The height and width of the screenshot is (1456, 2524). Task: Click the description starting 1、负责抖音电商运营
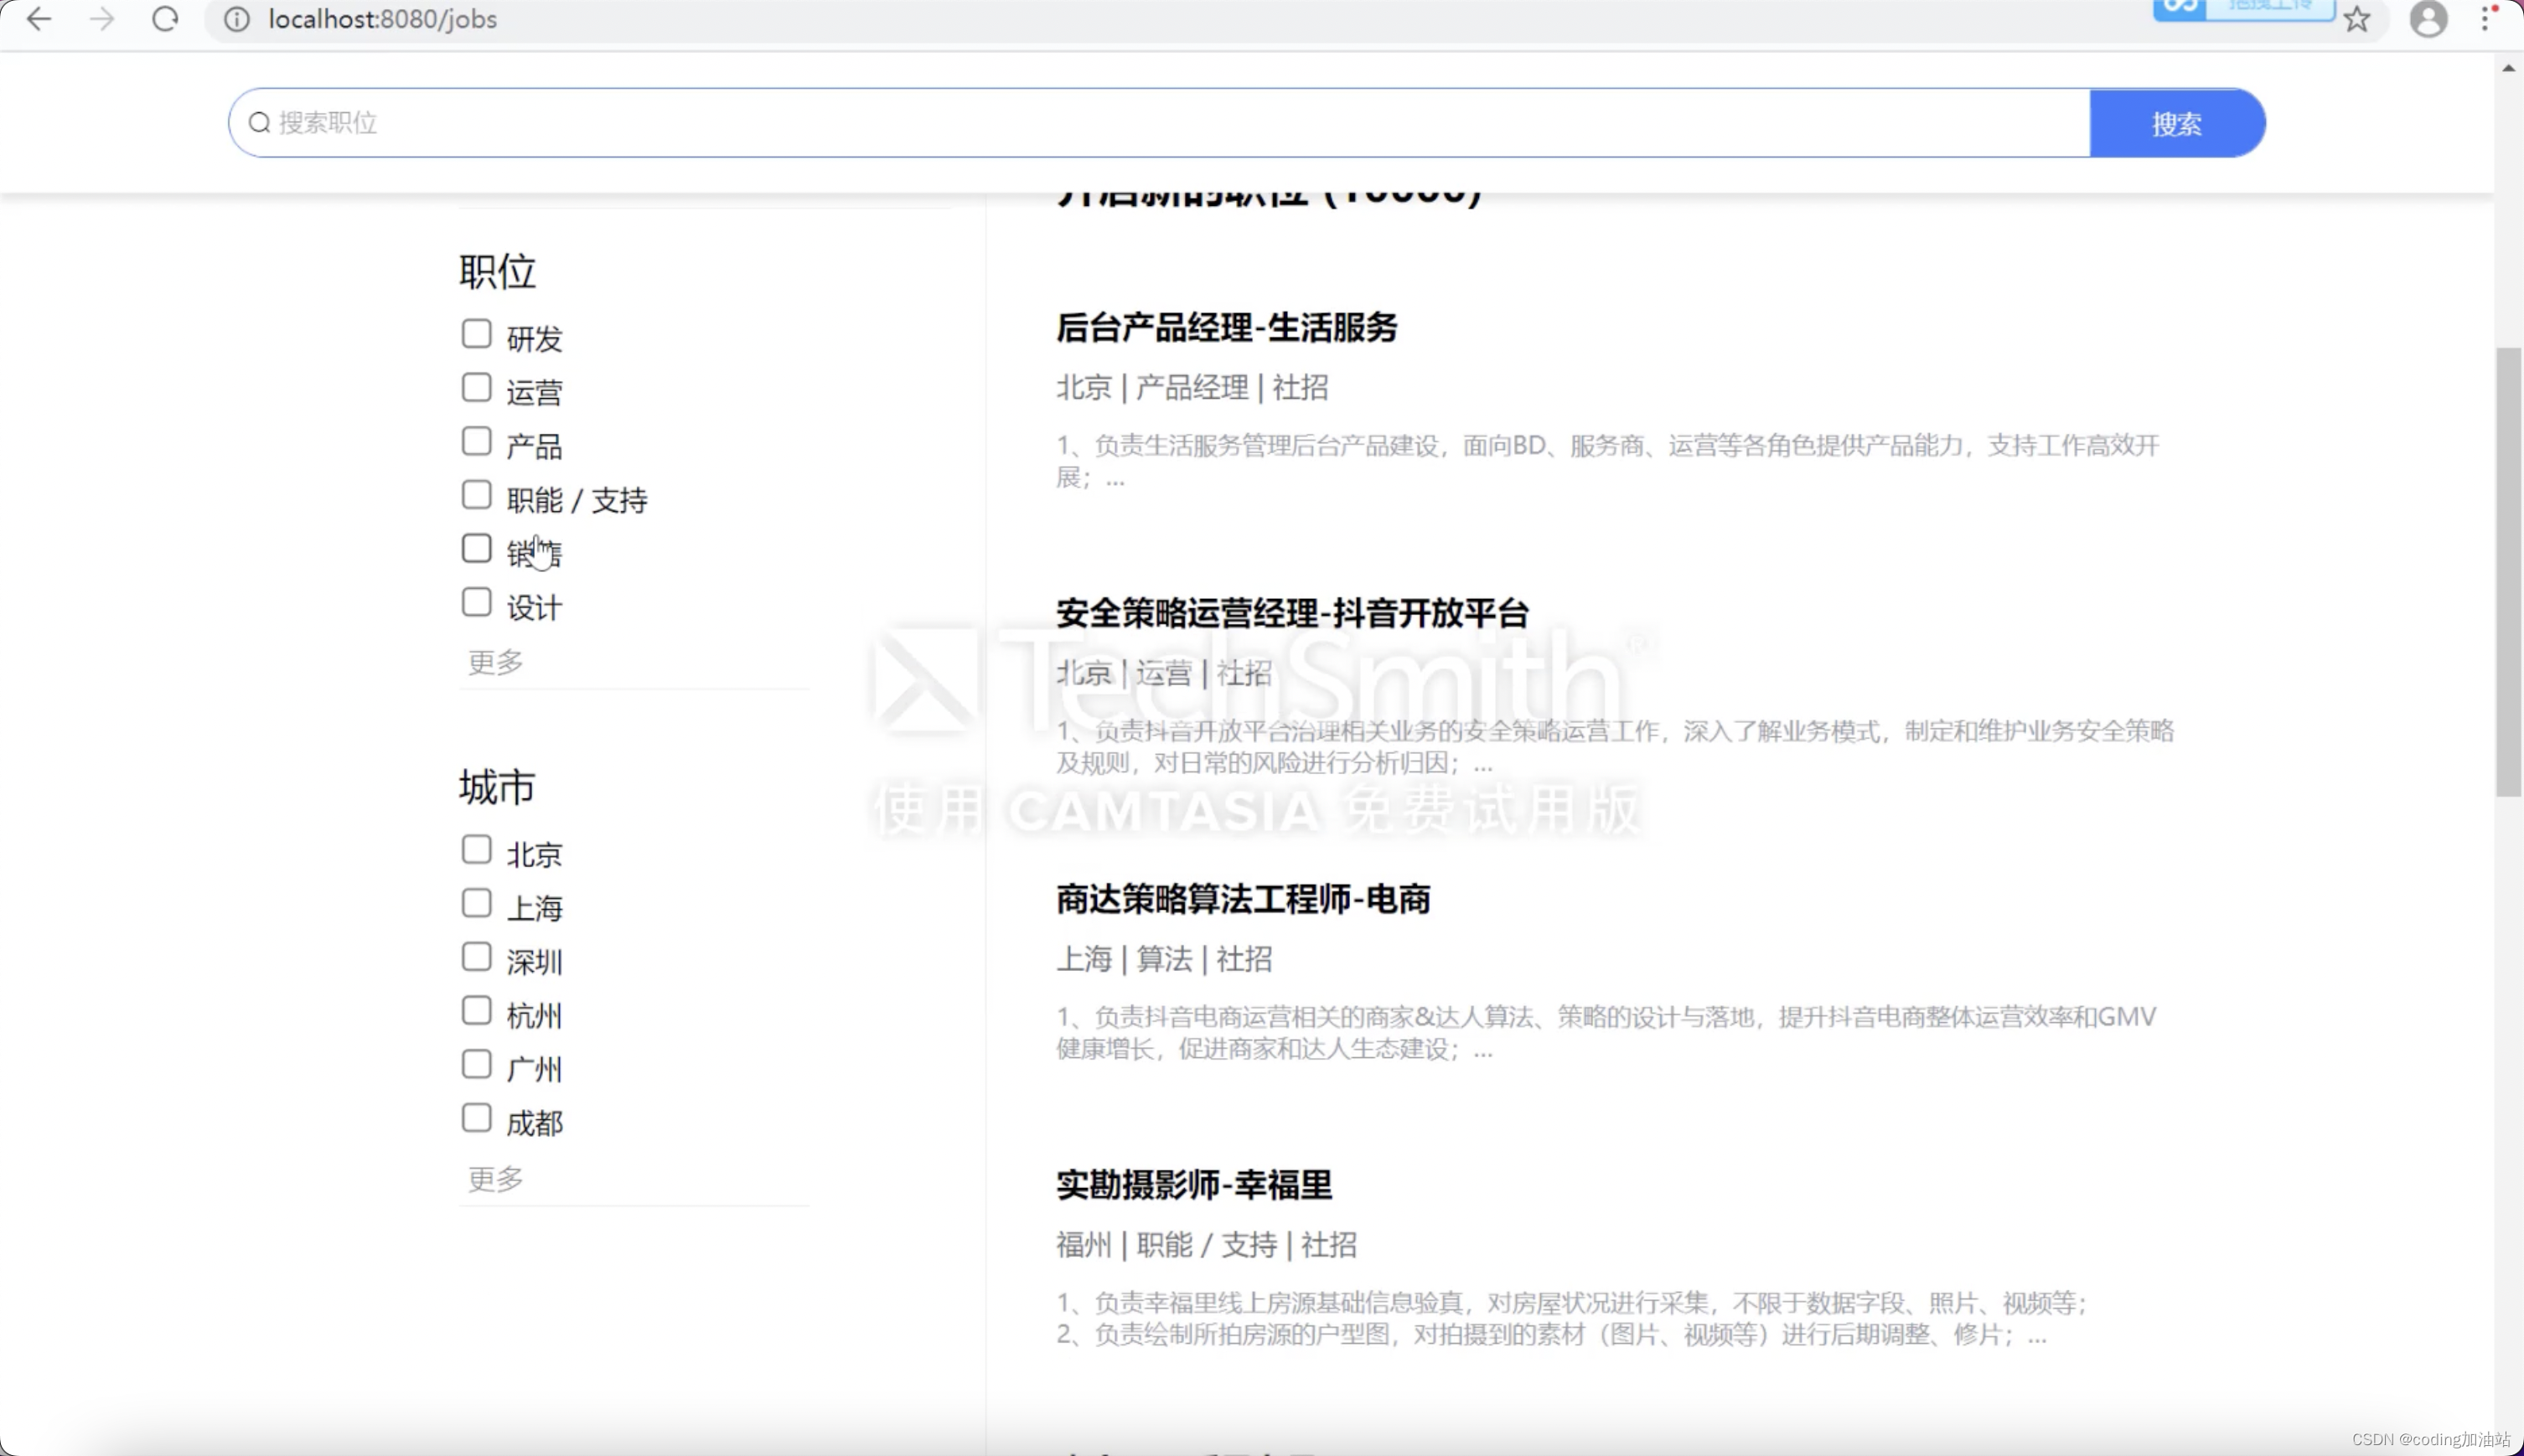tap(1606, 1033)
